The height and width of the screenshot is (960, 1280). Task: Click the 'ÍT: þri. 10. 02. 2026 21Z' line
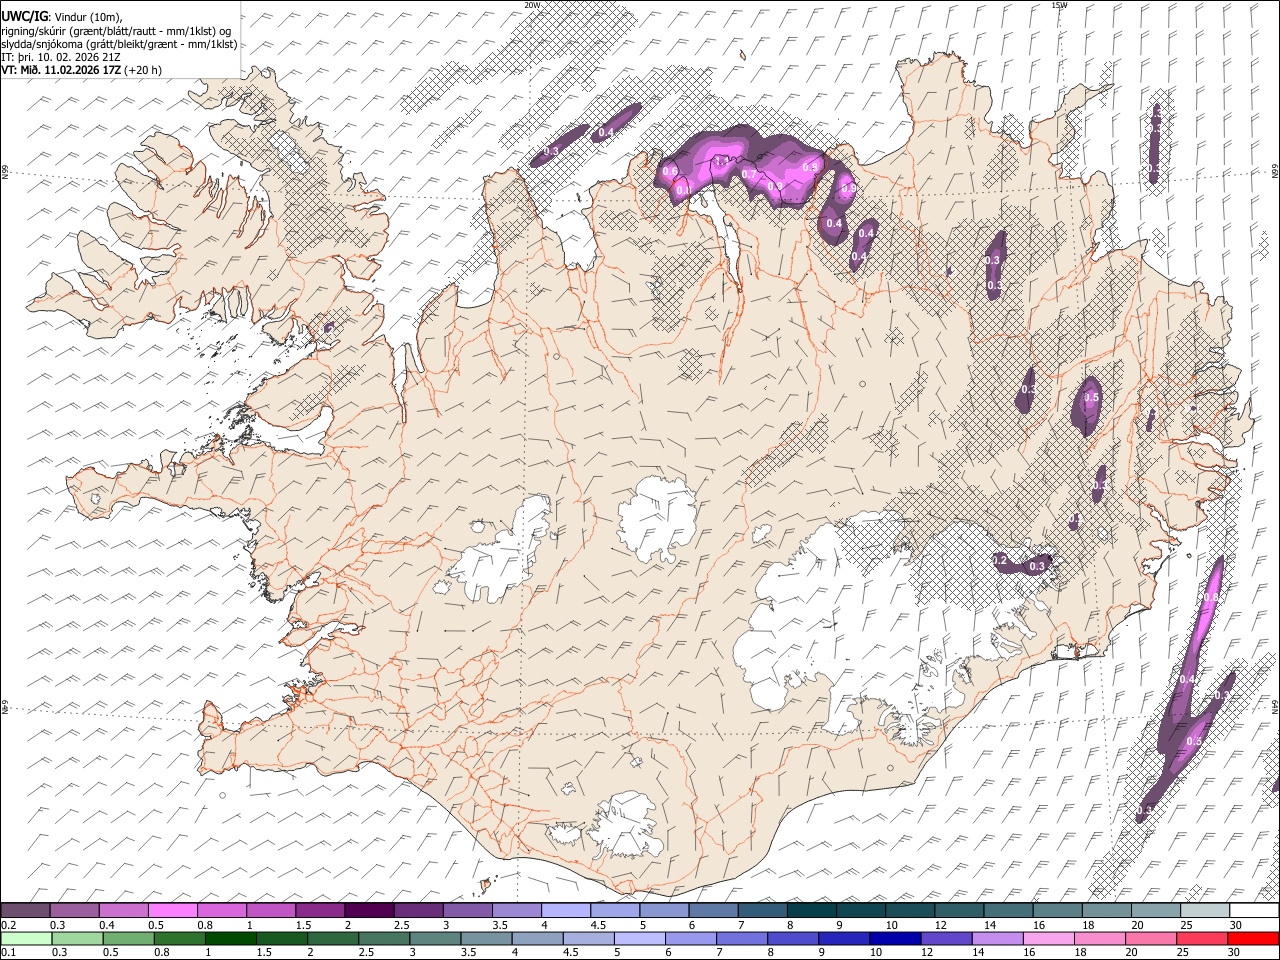coord(61,57)
